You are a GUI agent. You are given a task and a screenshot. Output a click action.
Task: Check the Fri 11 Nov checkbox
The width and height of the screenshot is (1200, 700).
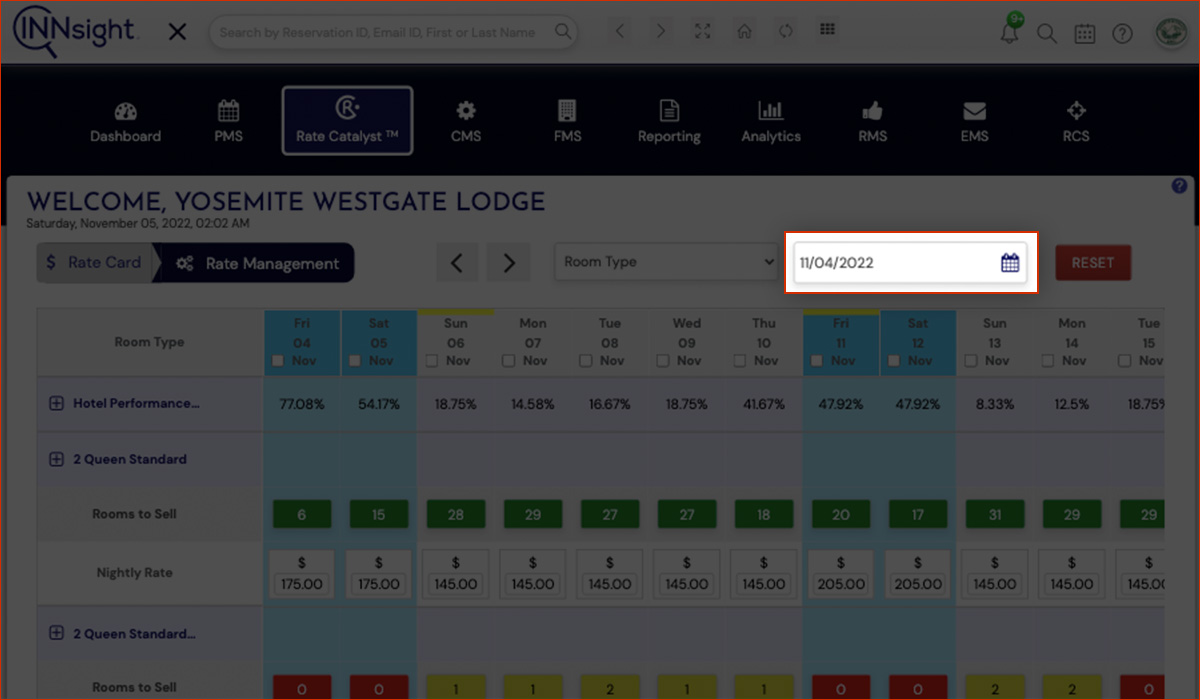[x=818, y=361]
